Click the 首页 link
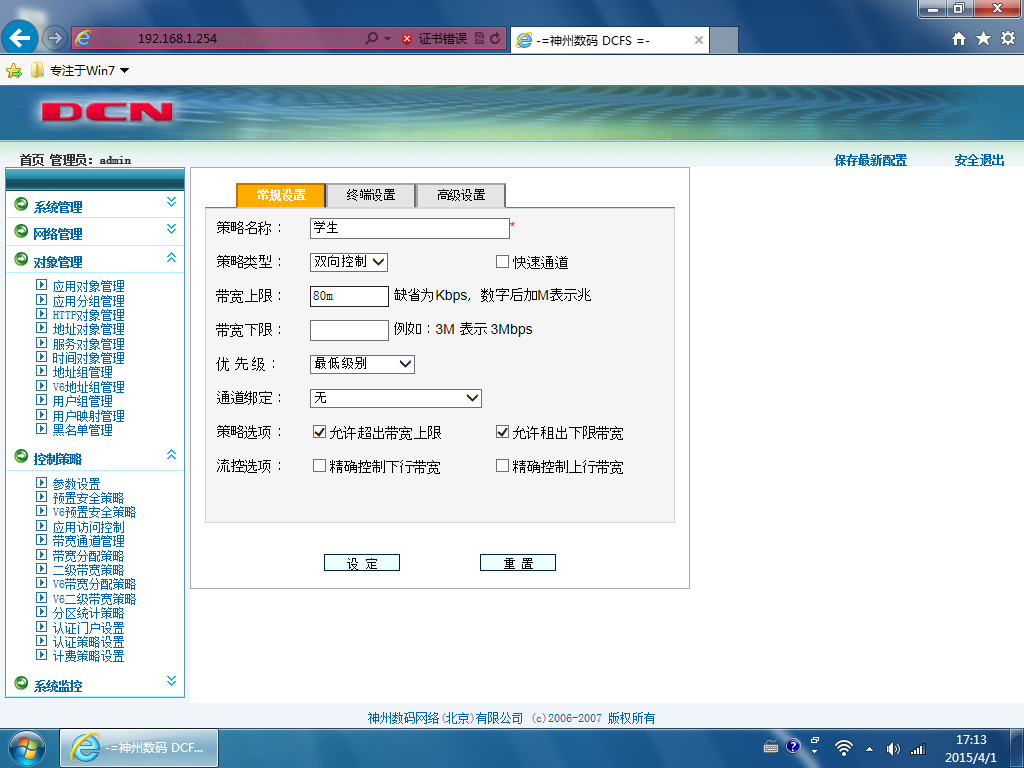This screenshot has width=1024, height=768. (32, 160)
